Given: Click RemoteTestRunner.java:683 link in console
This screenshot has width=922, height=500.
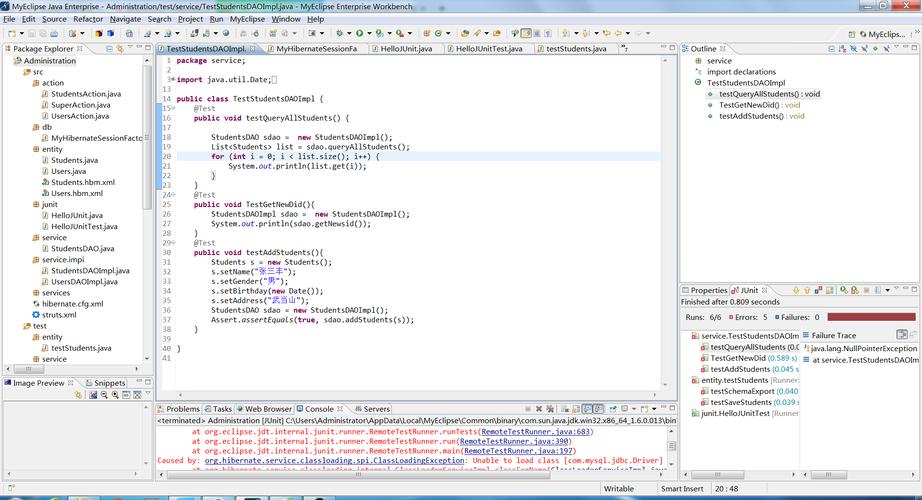Looking at the screenshot, I should point(535,431).
